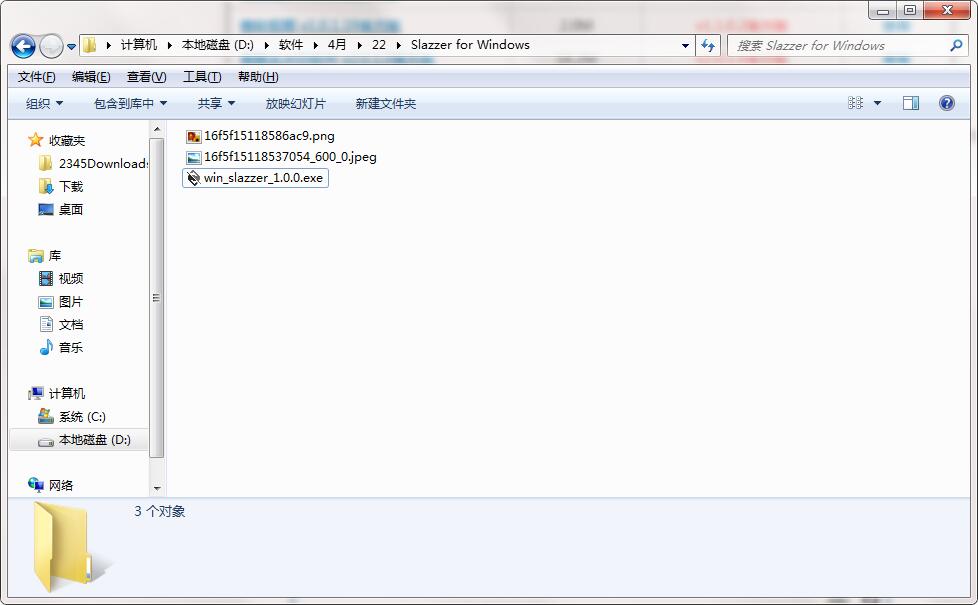Click the Back navigation arrow button
Screen dimensions: 978x605
23,46
